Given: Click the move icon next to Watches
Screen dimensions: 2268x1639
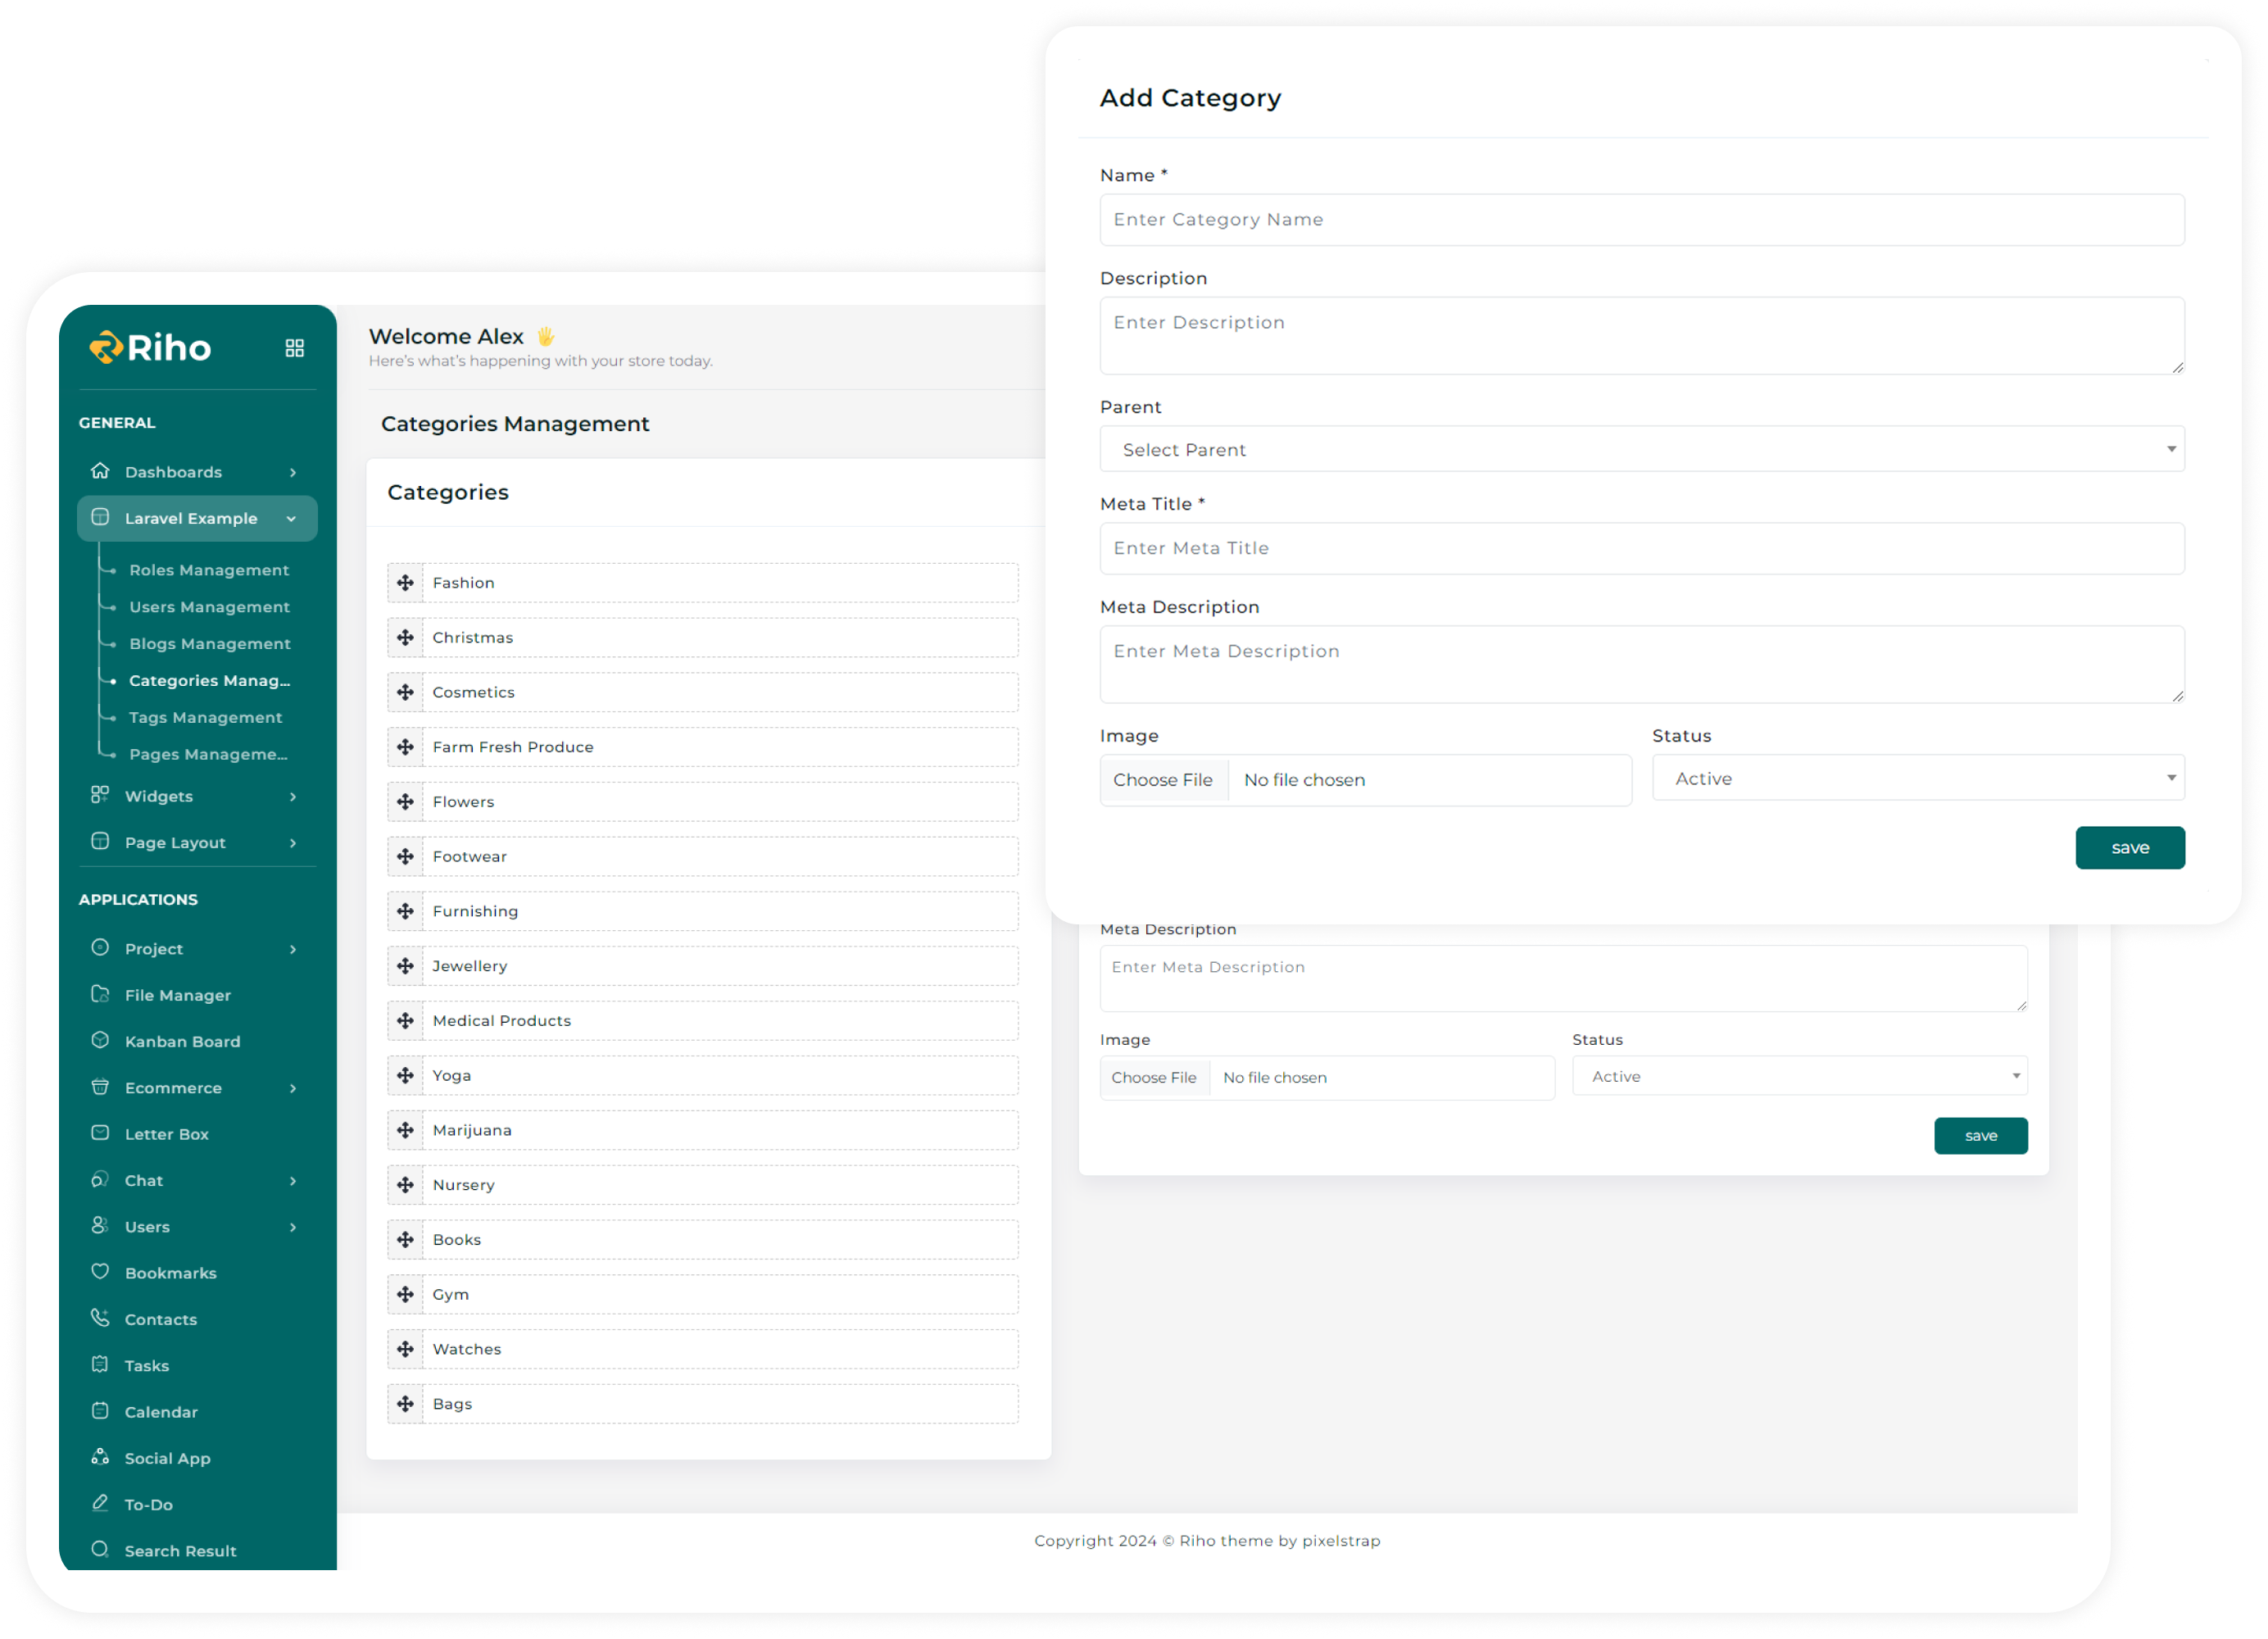Looking at the screenshot, I should tap(405, 1349).
